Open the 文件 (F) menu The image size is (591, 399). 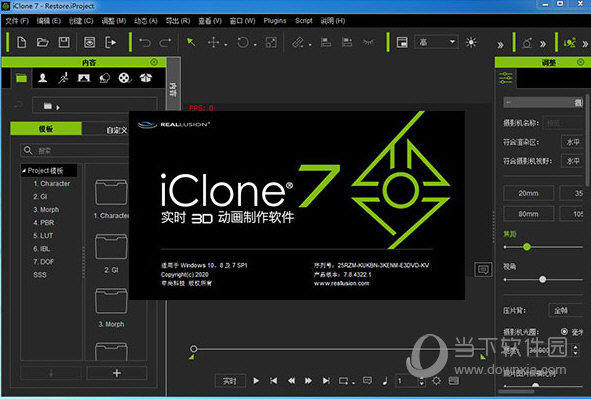pos(17,21)
